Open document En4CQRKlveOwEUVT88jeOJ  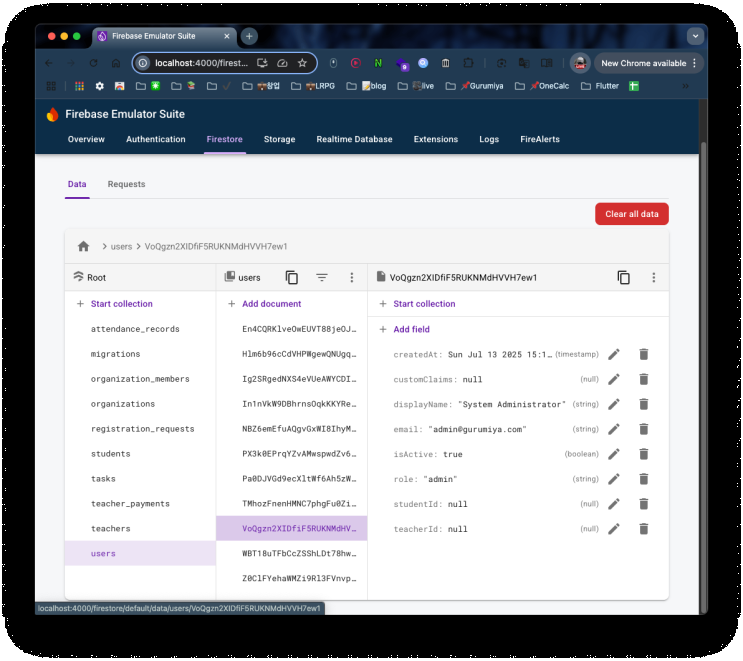point(291,329)
